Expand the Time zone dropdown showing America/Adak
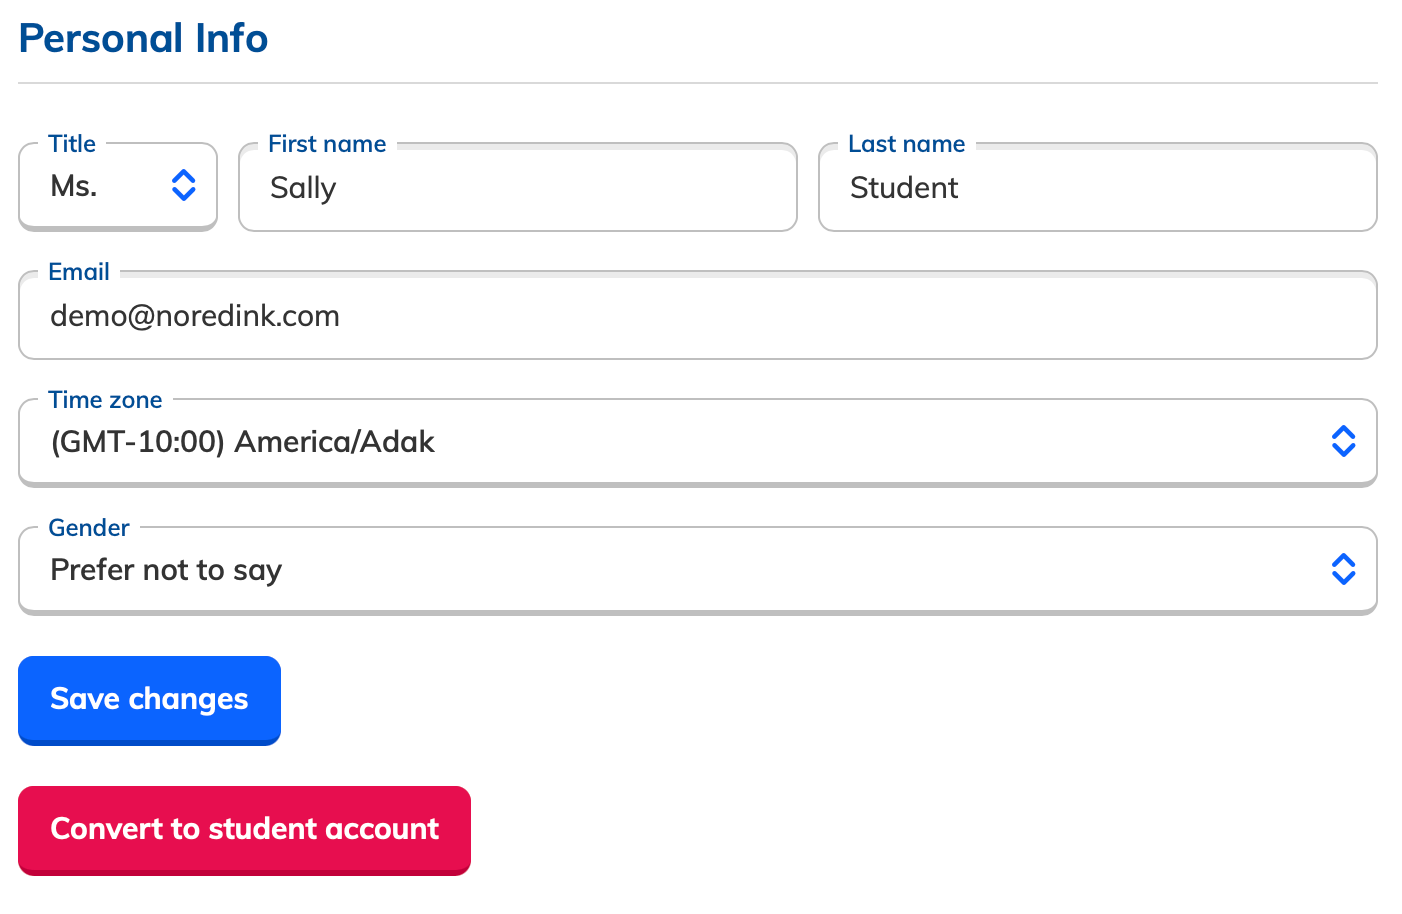Screen dimensions: 1402x914 click(x=698, y=443)
